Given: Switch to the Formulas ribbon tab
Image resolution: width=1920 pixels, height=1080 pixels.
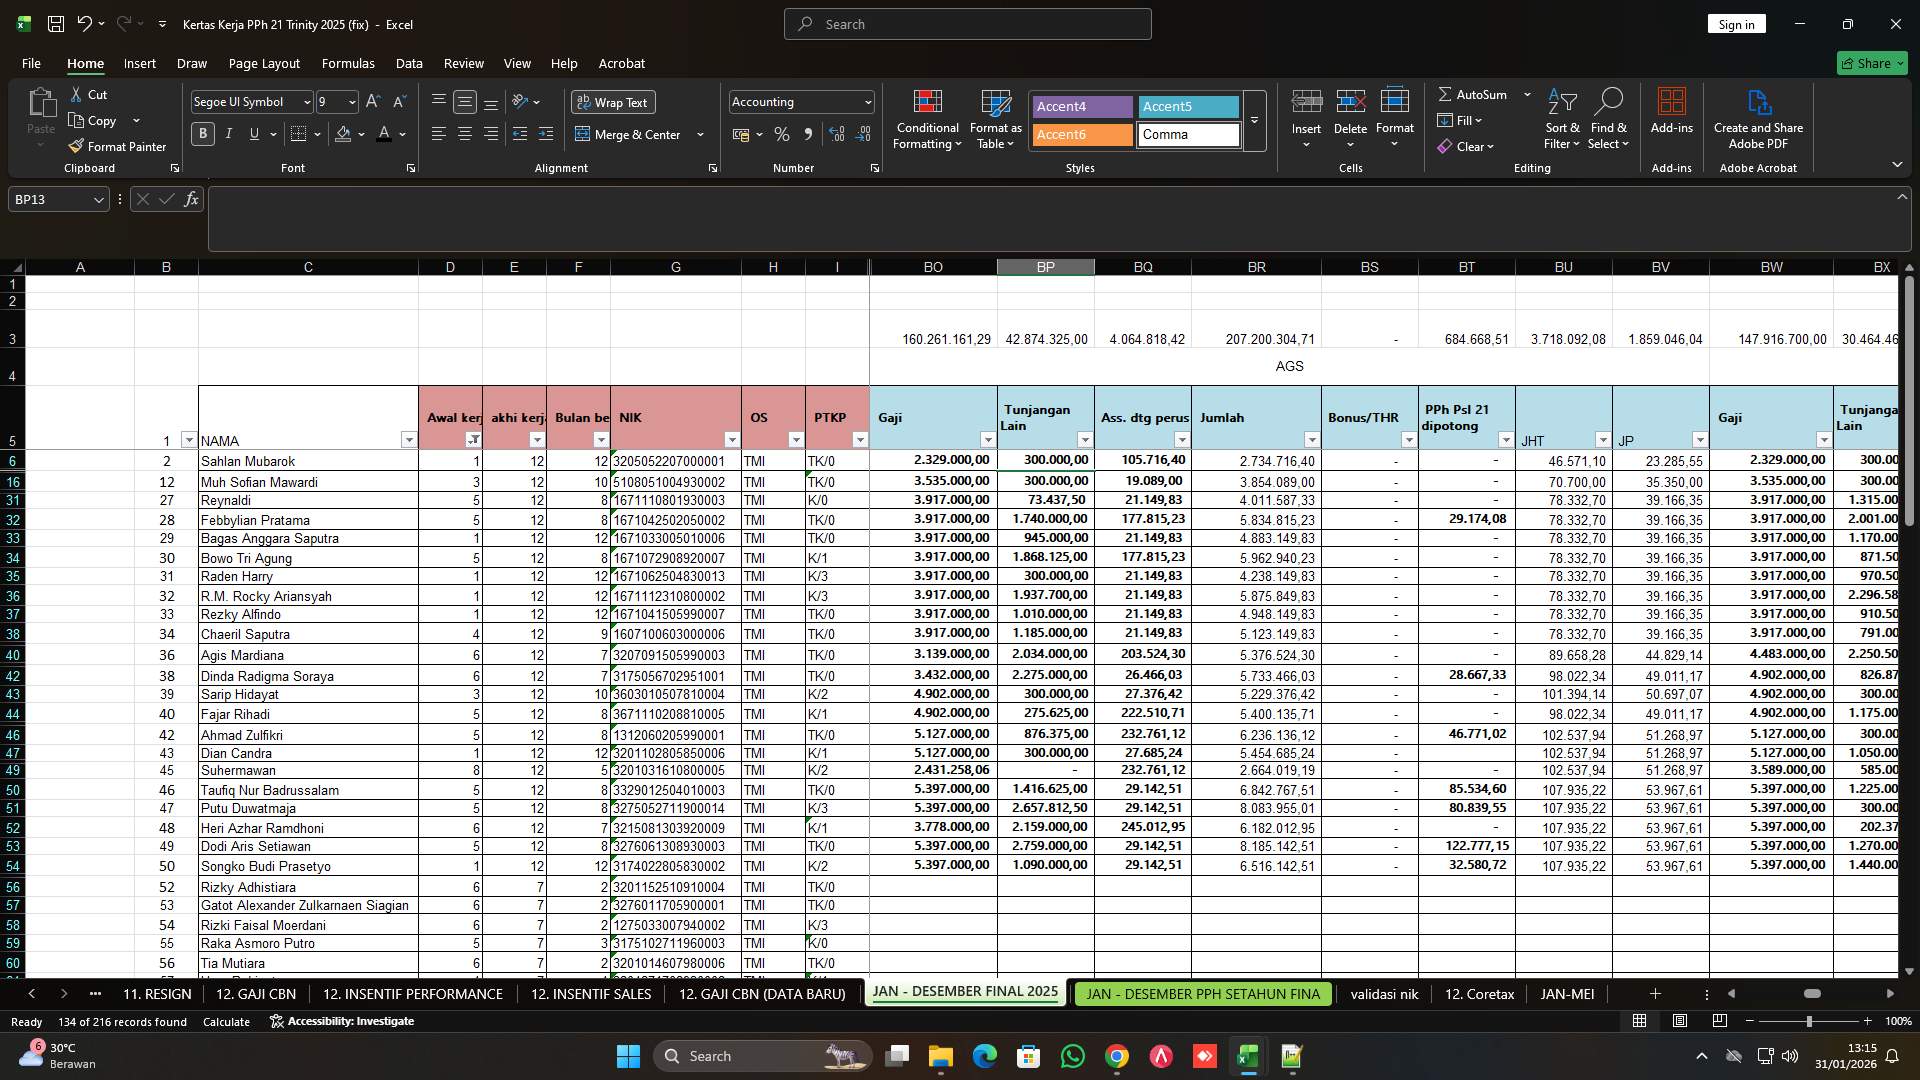Looking at the screenshot, I should [x=348, y=63].
